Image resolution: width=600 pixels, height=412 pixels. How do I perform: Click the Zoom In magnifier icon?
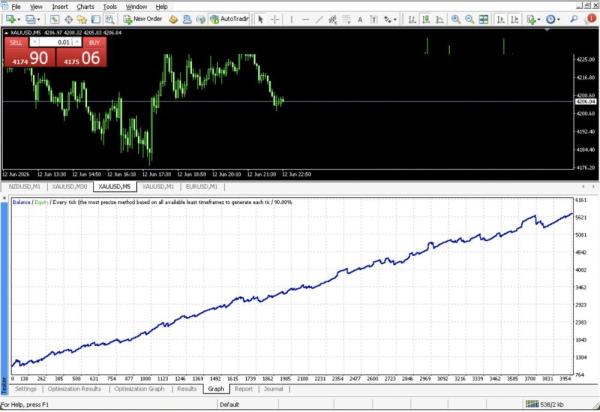pyautogui.click(x=455, y=19)
